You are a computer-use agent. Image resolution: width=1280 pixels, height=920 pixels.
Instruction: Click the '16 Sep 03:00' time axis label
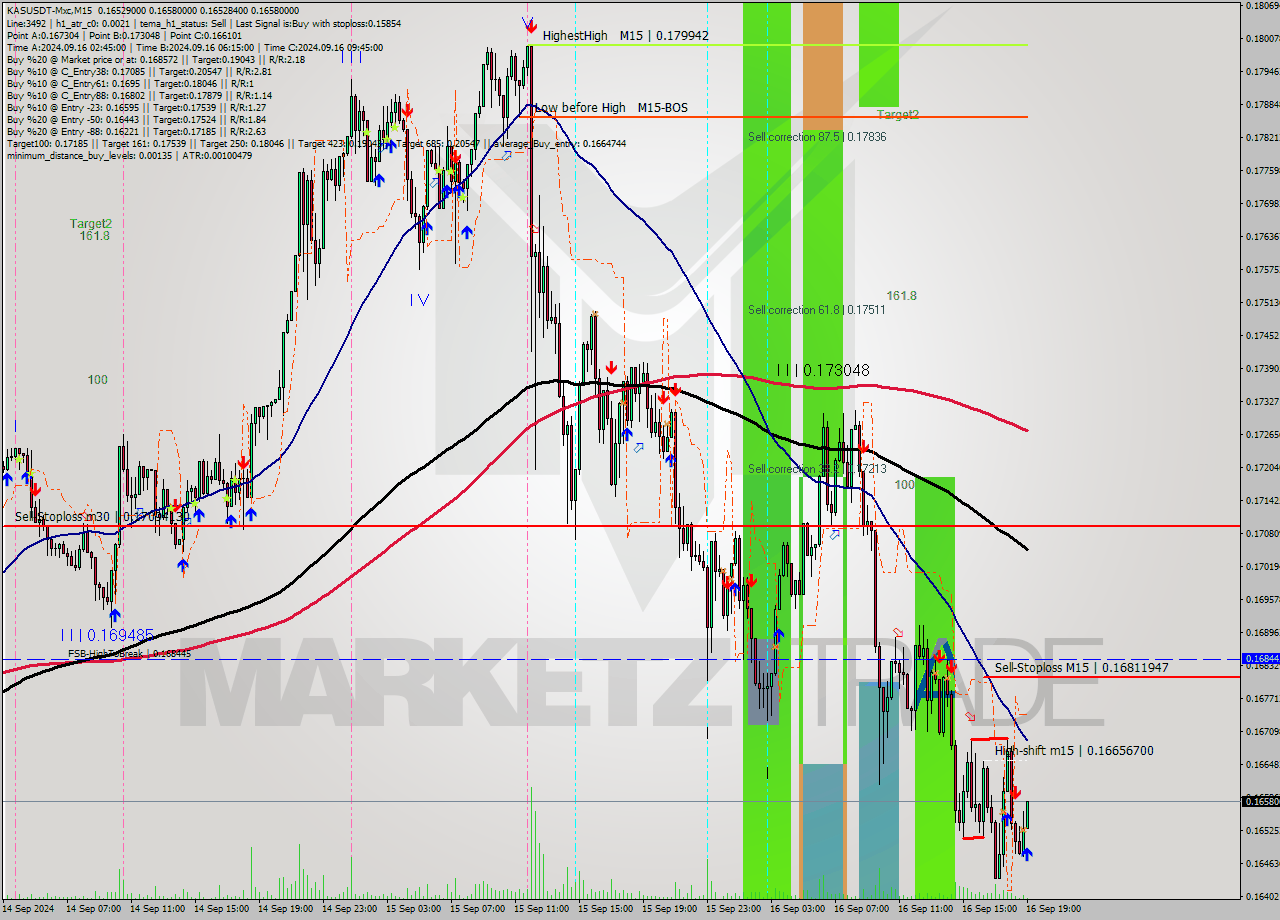click(797, 909)
